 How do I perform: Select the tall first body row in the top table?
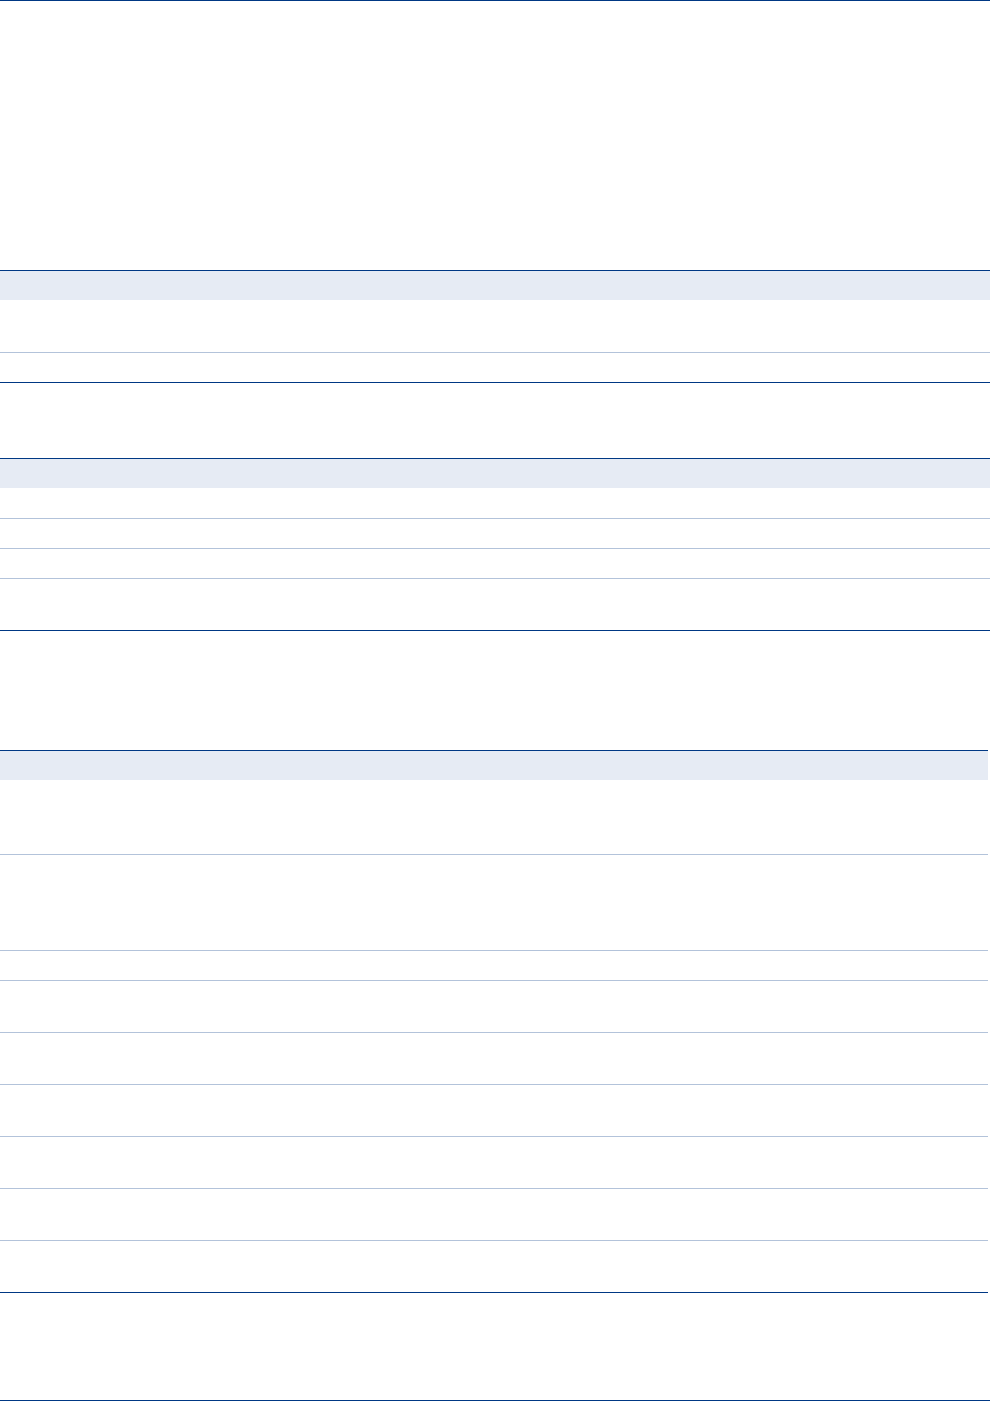(x=495, y=326)
